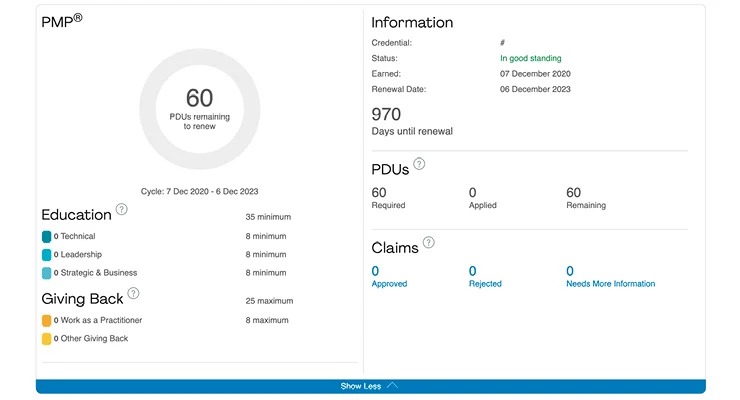This screenshot has width=740, height=400.
Task: Select the '0 Work as a Practitioner' text
Action: [x=98, y=320]
